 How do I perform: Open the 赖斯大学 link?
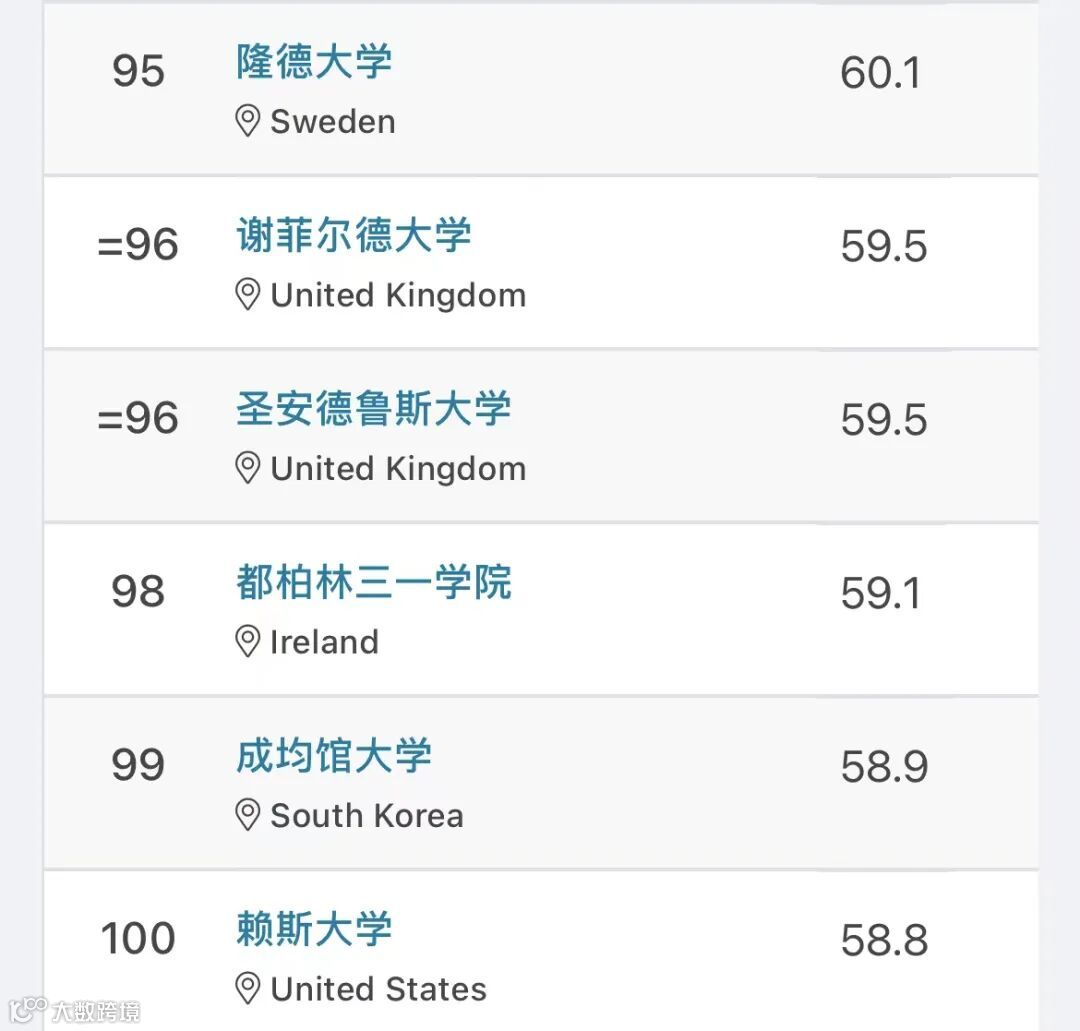[314, 930]
